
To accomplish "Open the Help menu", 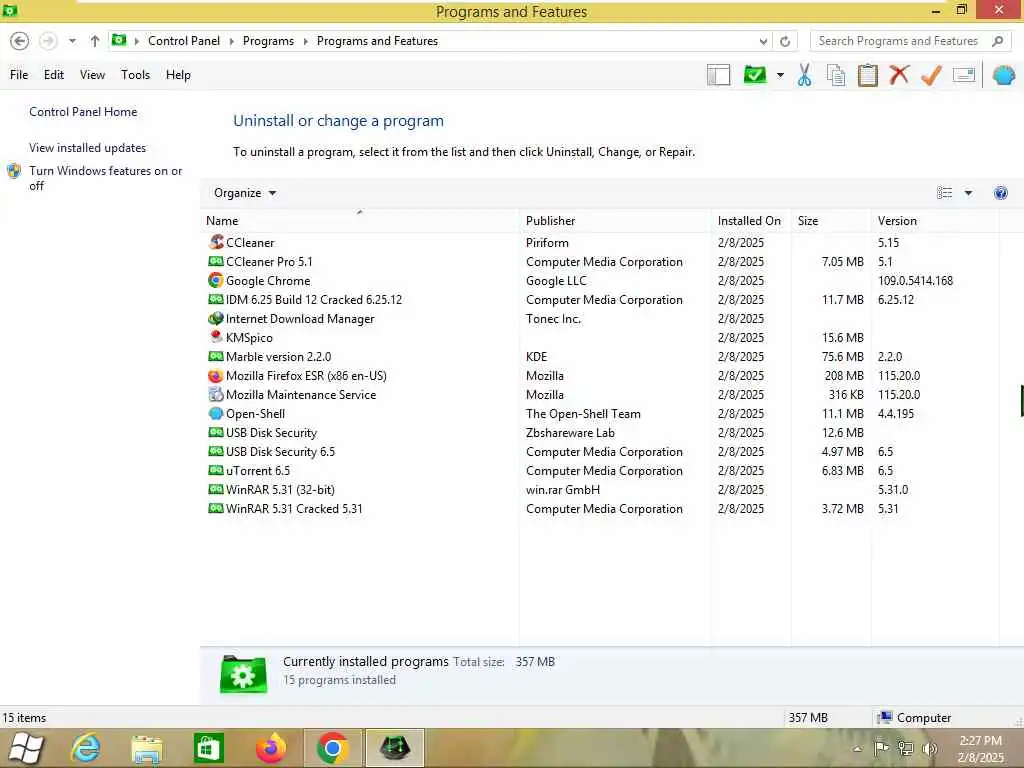I will 178,75.
